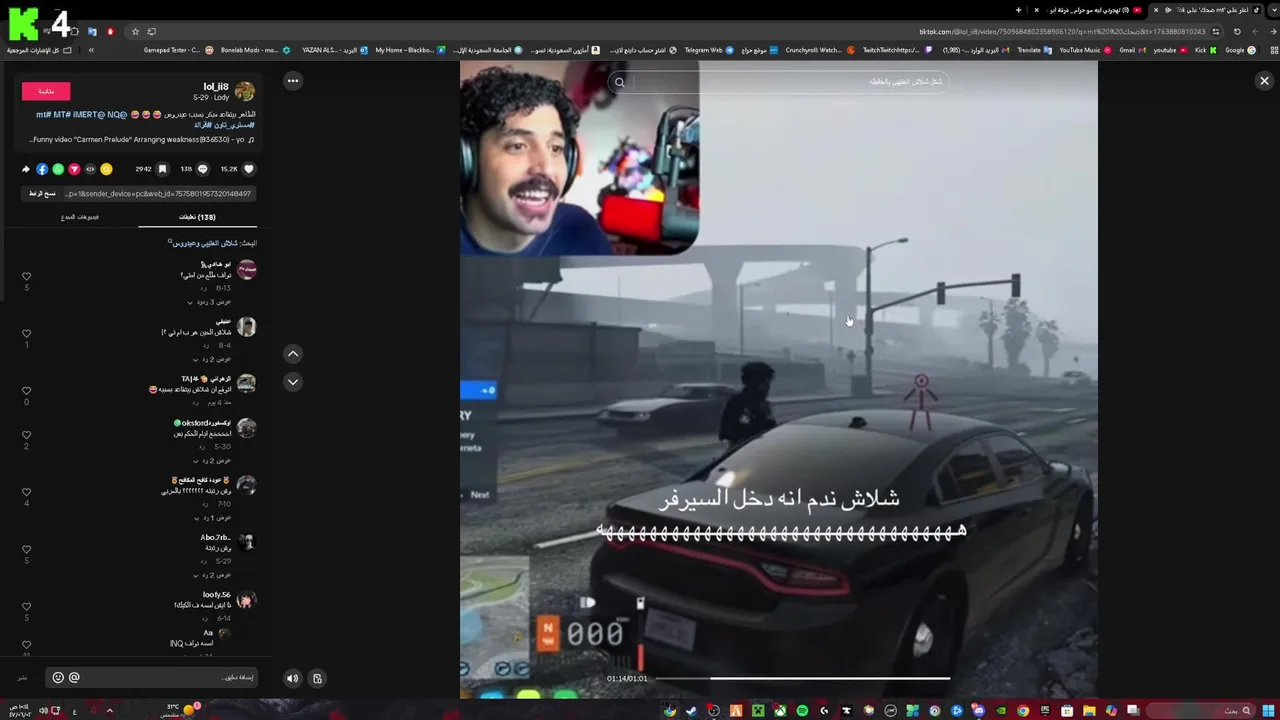The height and width of the screenshot is (720, 1280).
Task: Open the three-dots more options menu
Action: pos(293,81)
